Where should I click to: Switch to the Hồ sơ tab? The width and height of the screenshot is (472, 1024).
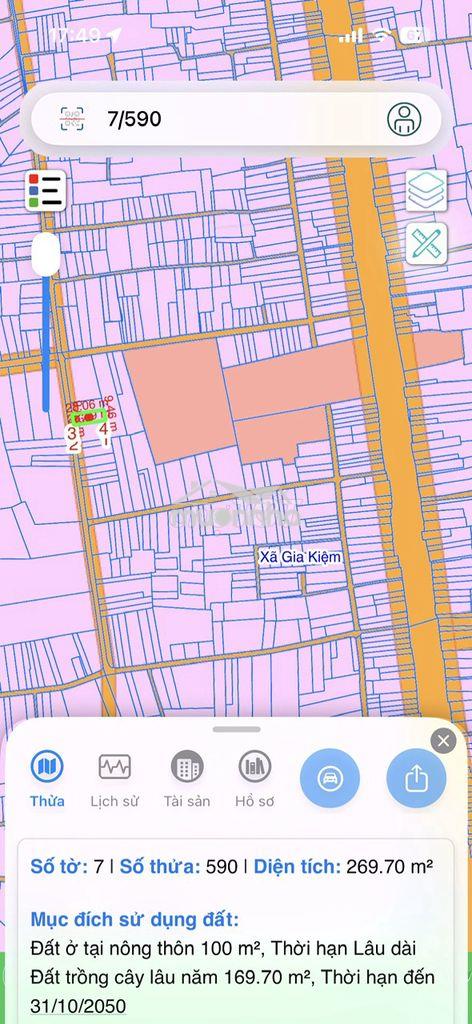[x=255, y=778]
